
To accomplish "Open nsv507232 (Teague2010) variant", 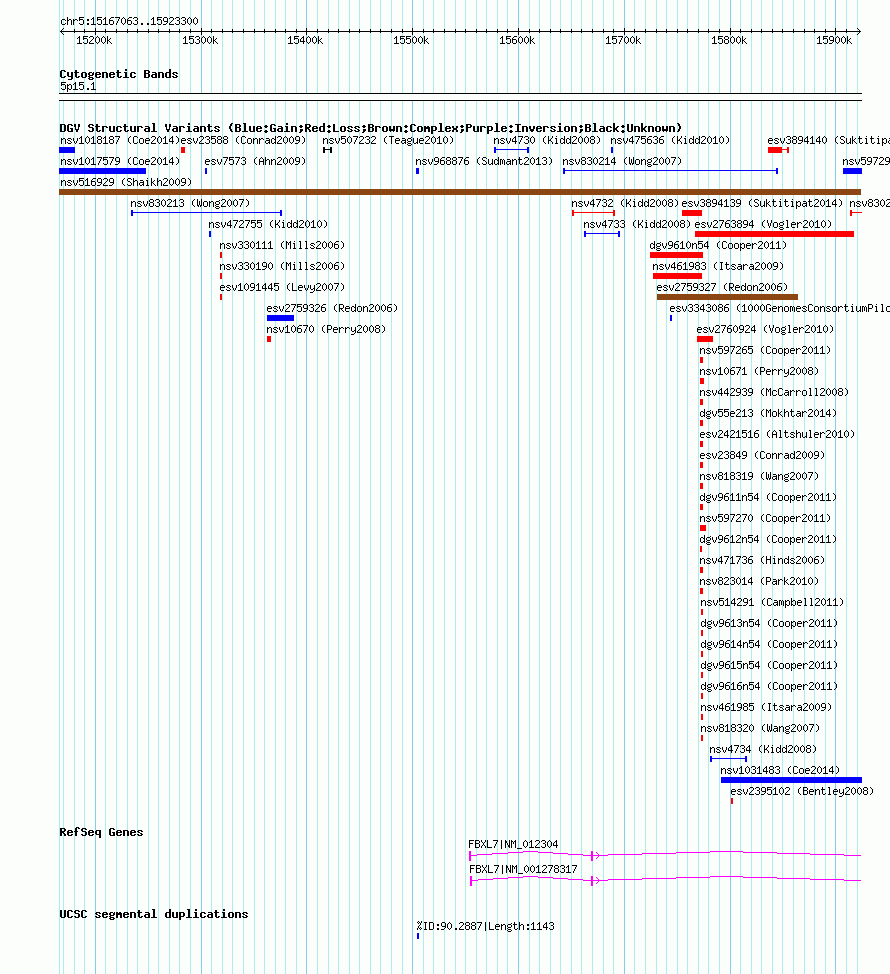I will point(388,140).
